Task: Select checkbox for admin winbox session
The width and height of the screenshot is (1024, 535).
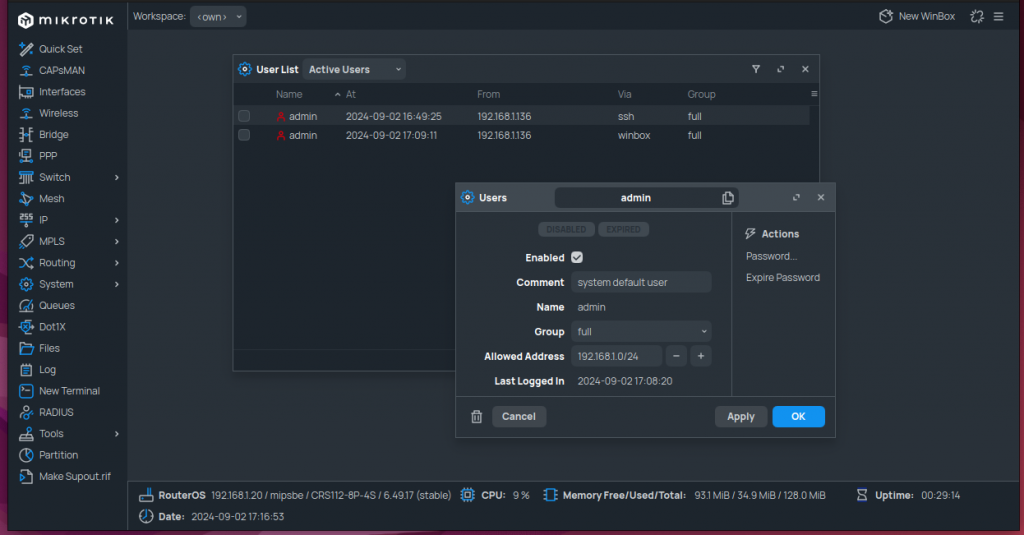Action: pos(244,135)
